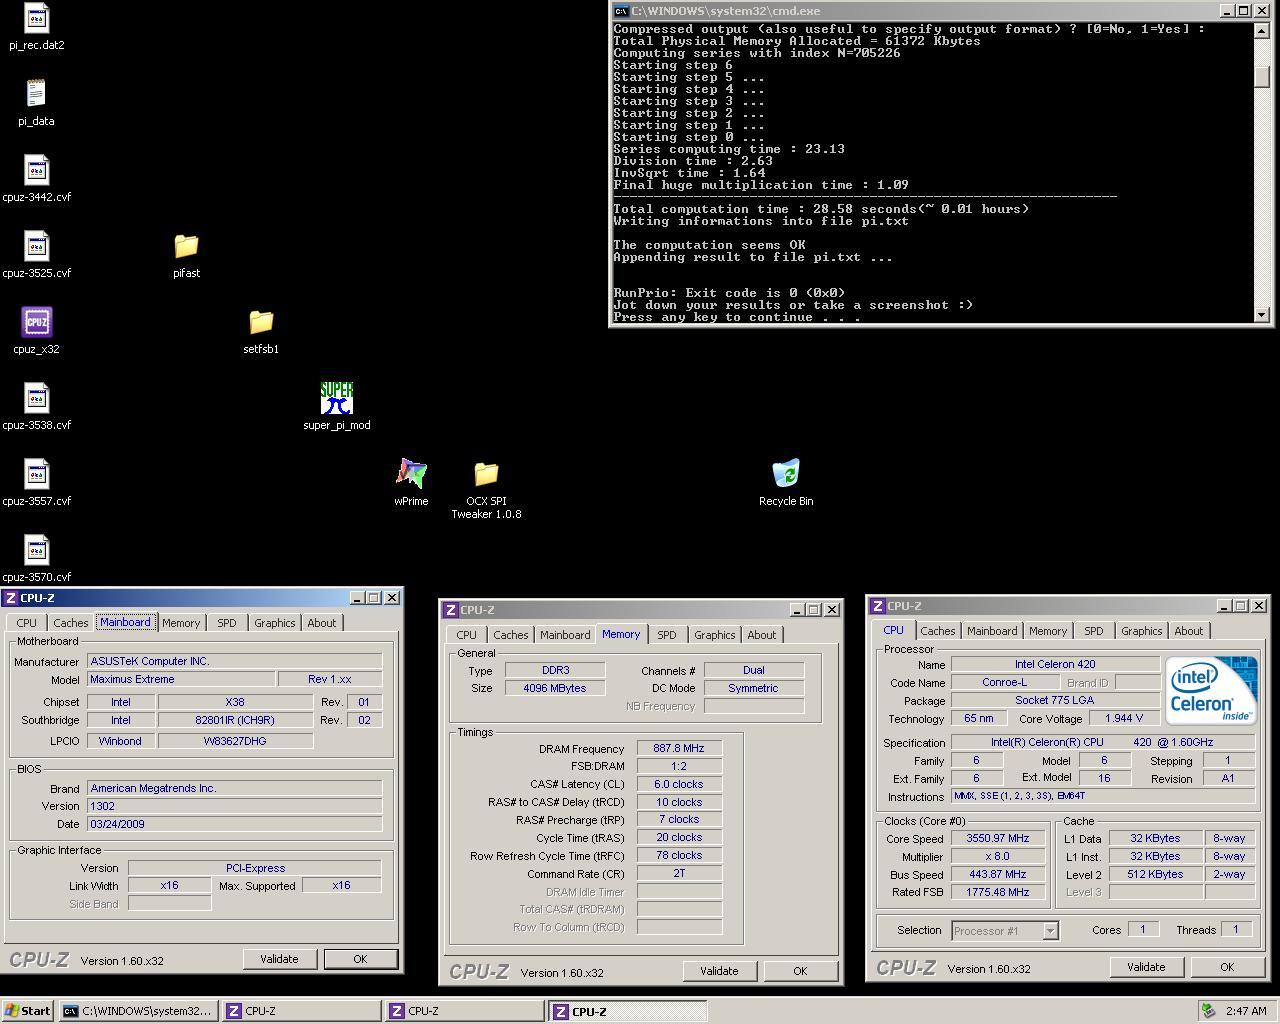
Task: Open Mainboard tab in CPU-Z CPU window
Action: click(992, 631)
